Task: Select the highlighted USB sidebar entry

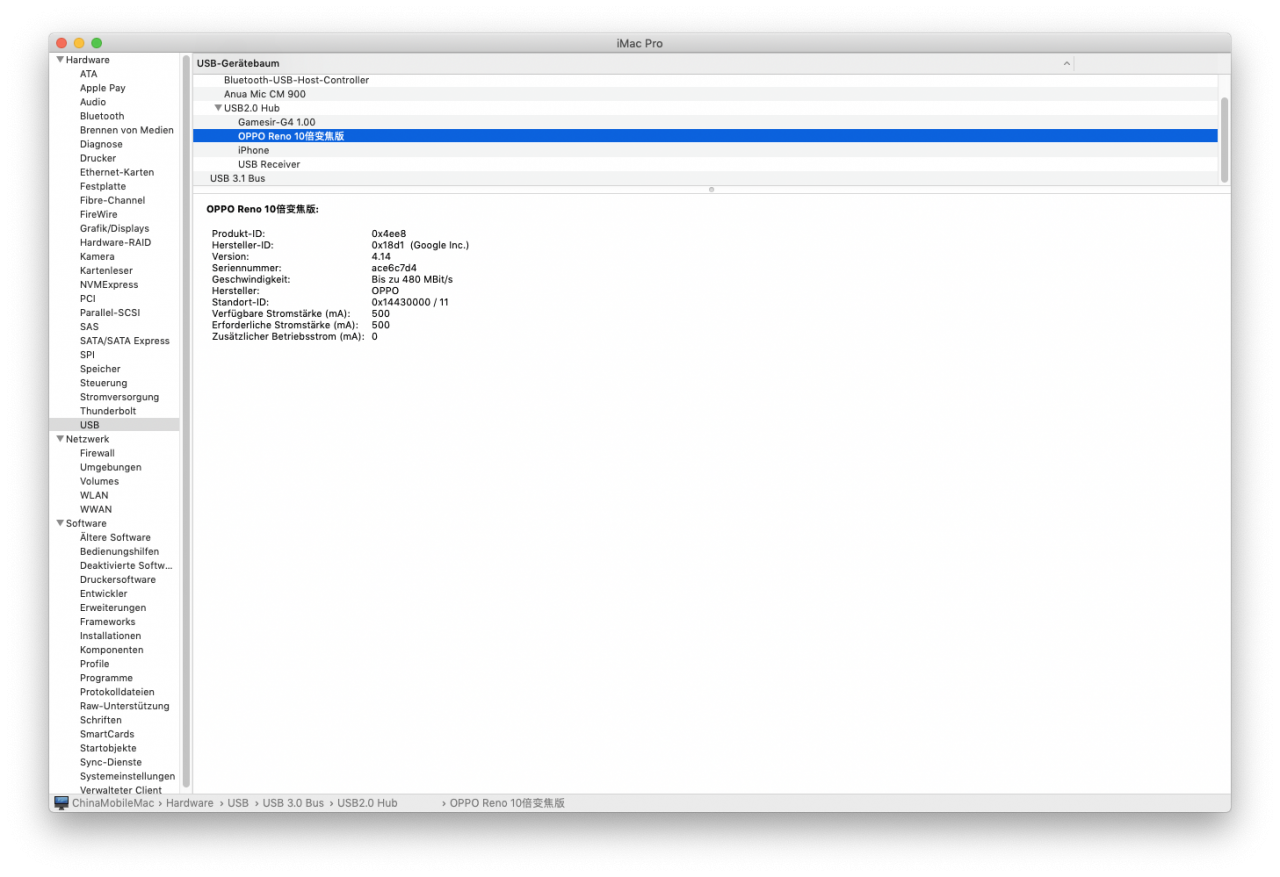Action: tap(114, 425)
